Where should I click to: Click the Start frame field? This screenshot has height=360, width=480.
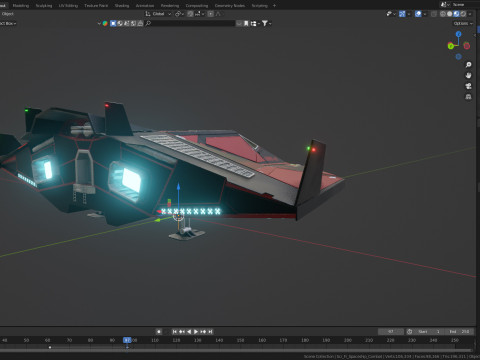(429, 332)
